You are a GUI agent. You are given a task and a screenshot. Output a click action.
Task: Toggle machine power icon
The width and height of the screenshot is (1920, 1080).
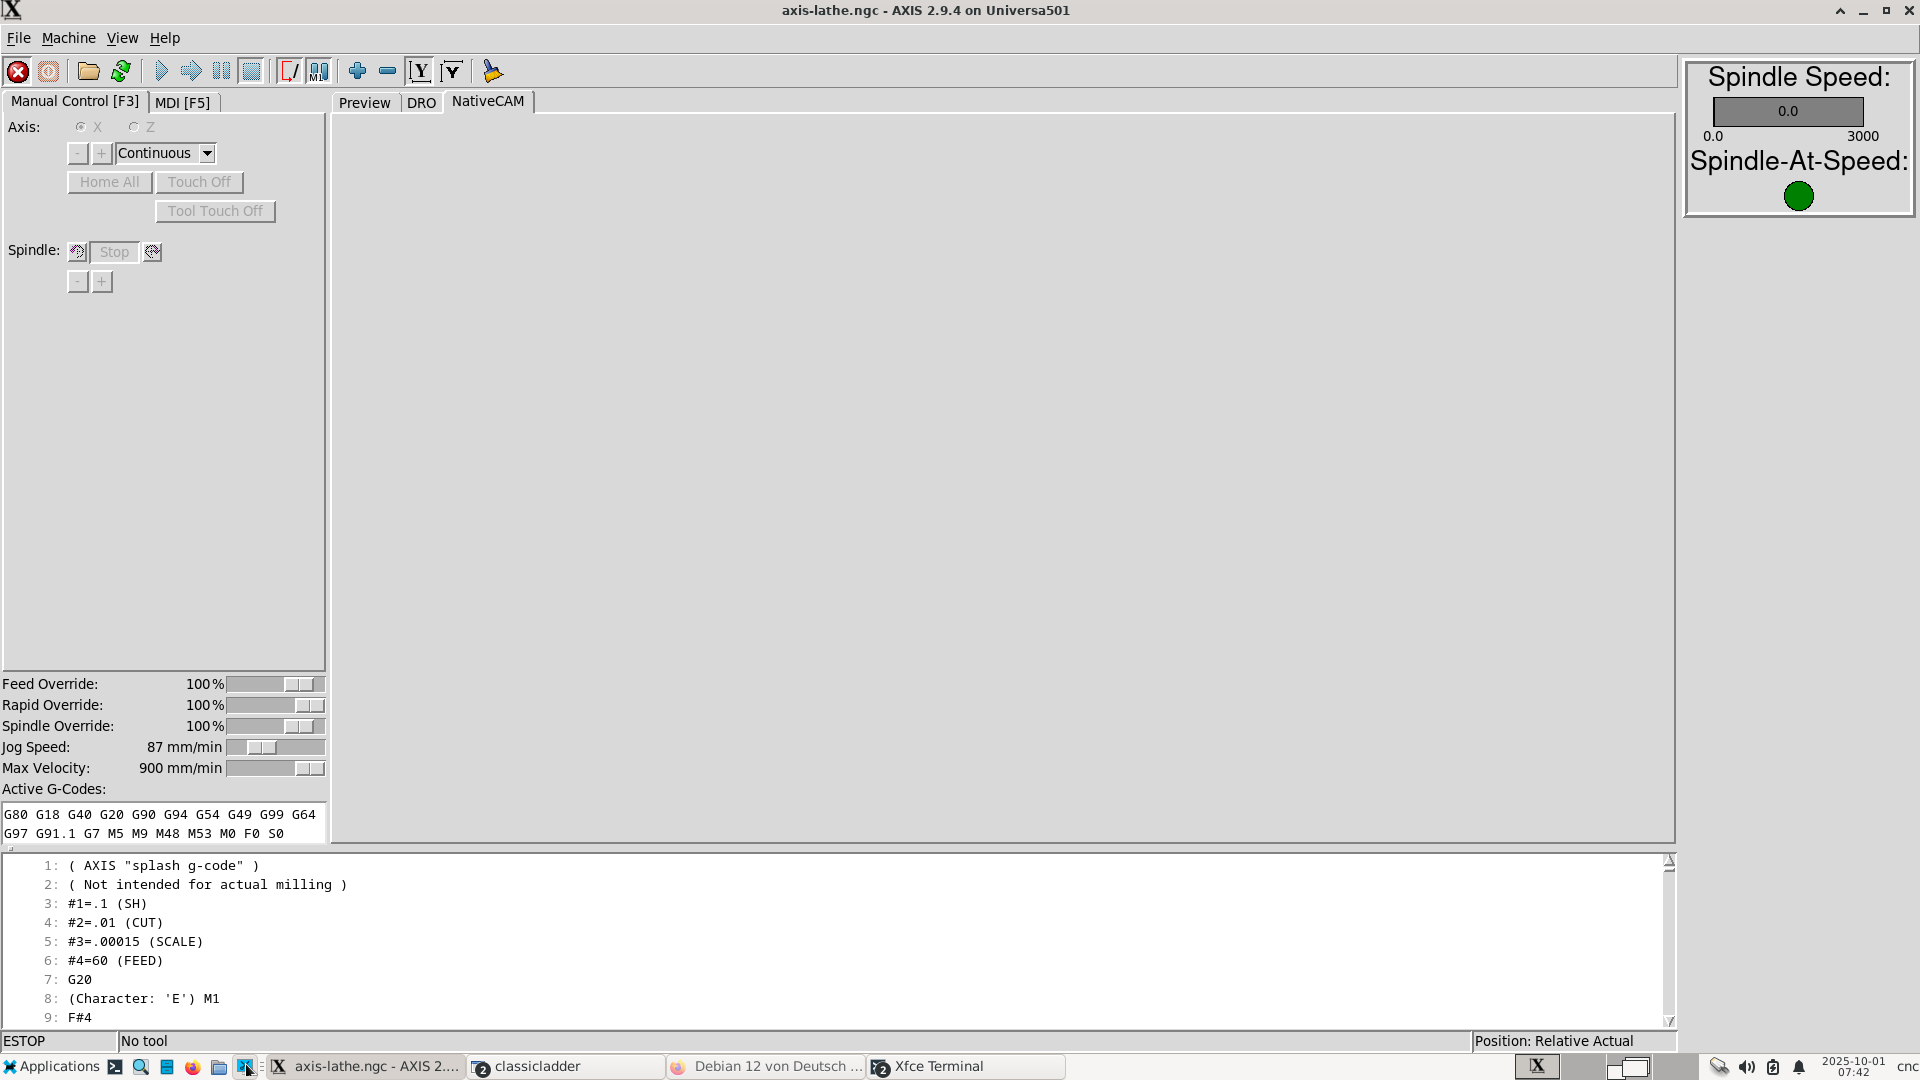coord(48,71)
